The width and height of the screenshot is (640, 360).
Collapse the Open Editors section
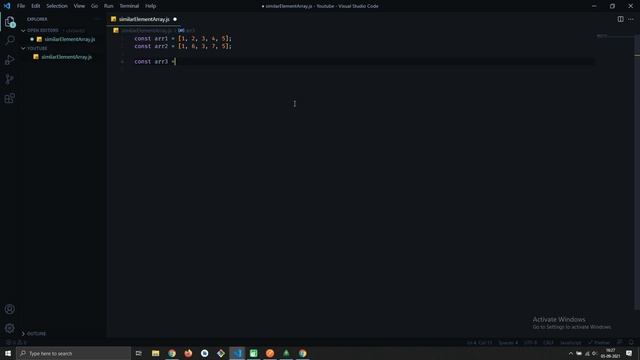click(23, 31)
